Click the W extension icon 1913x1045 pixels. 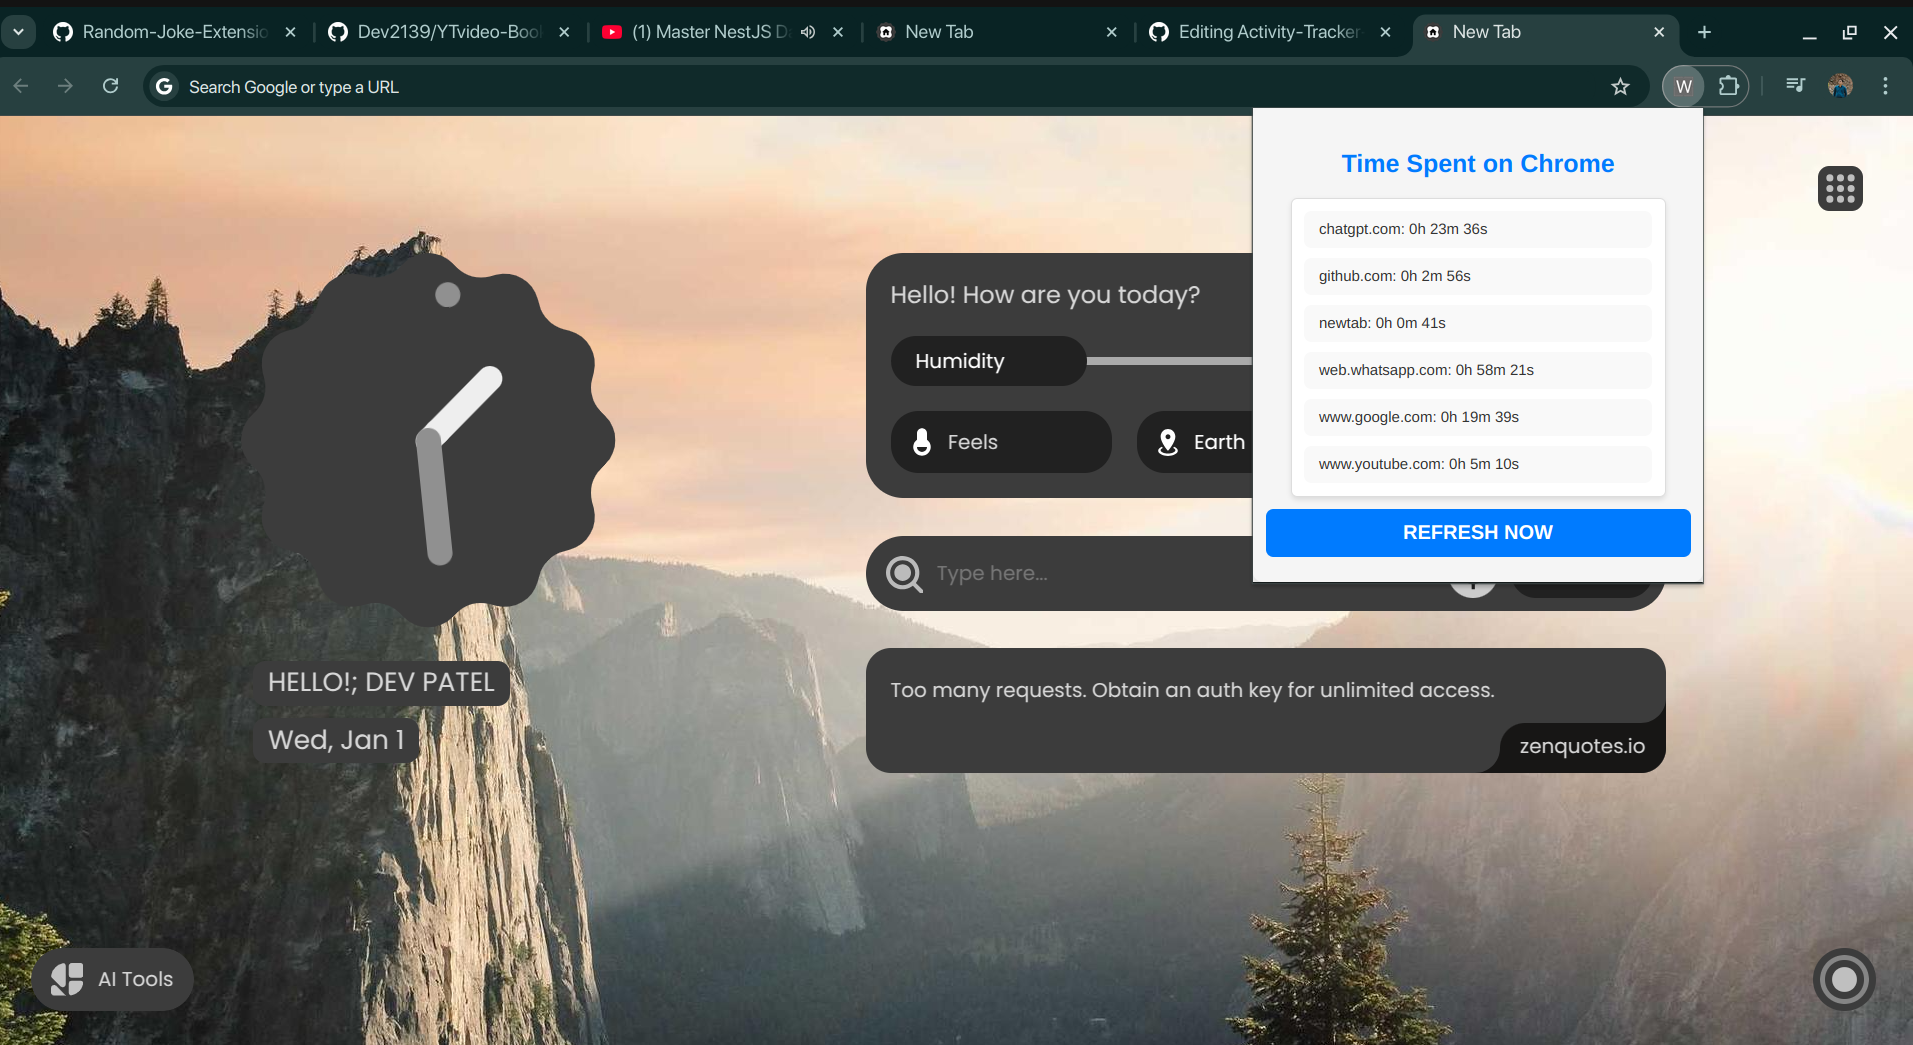[x=1683, y=86]
